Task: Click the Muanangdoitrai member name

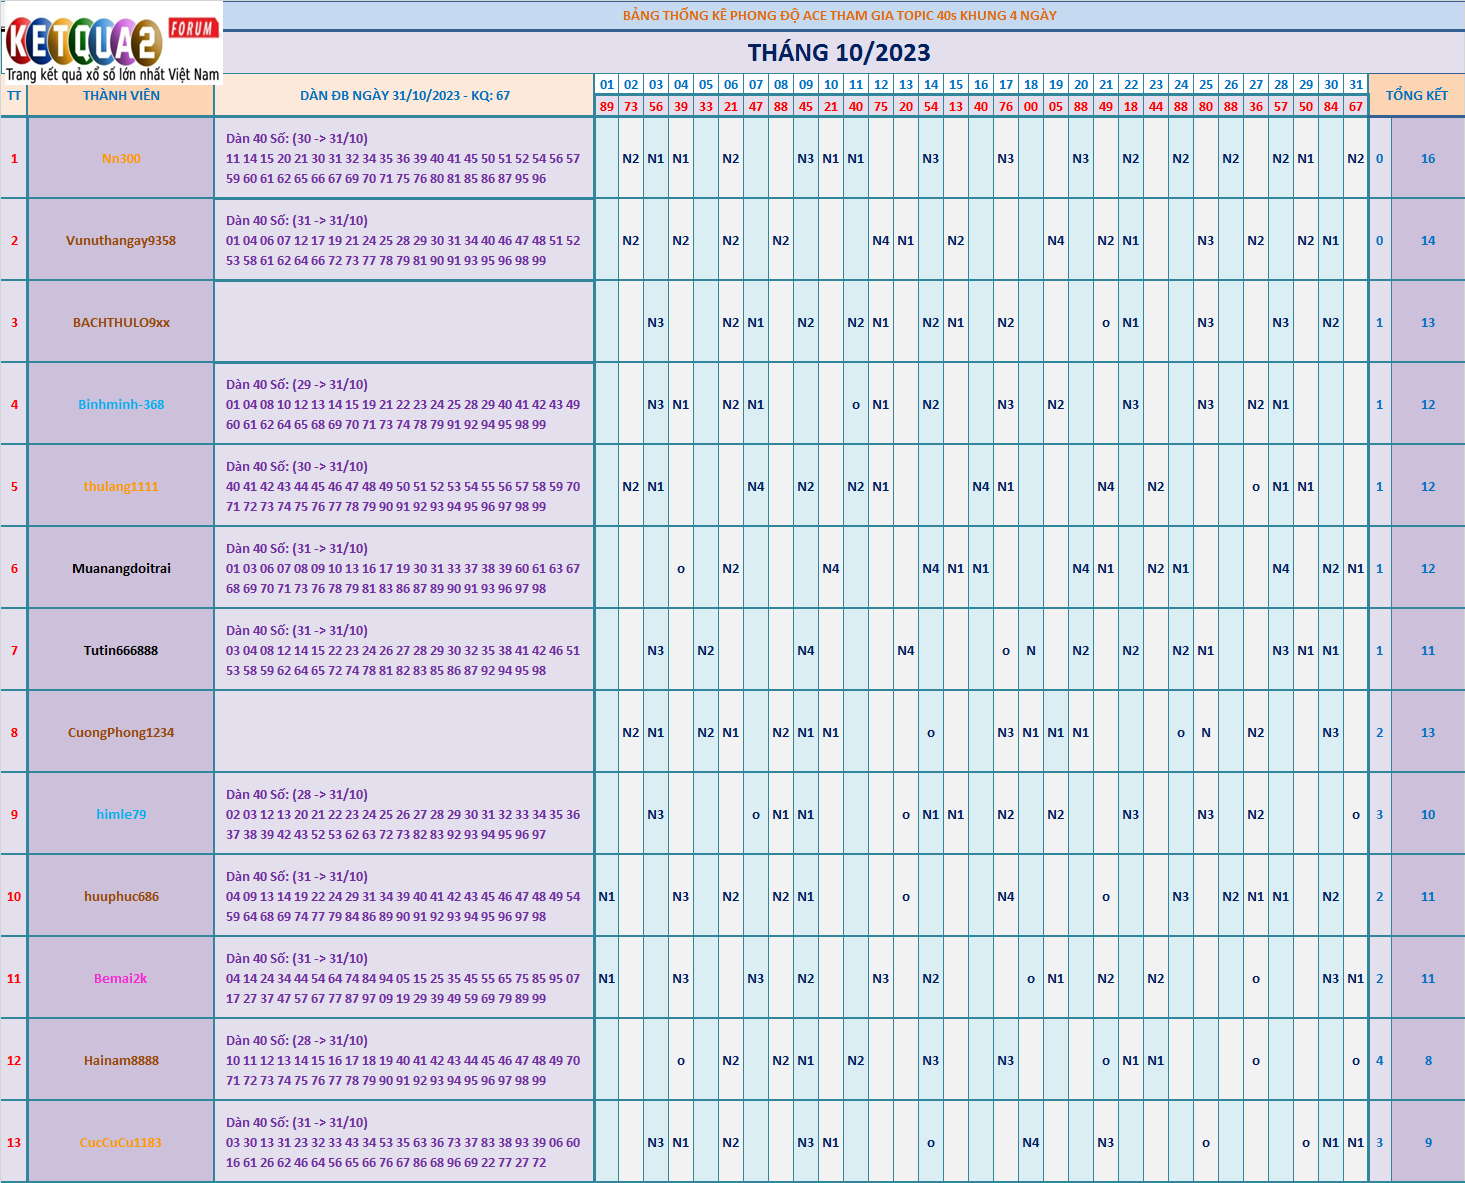Action: (121, 569)
